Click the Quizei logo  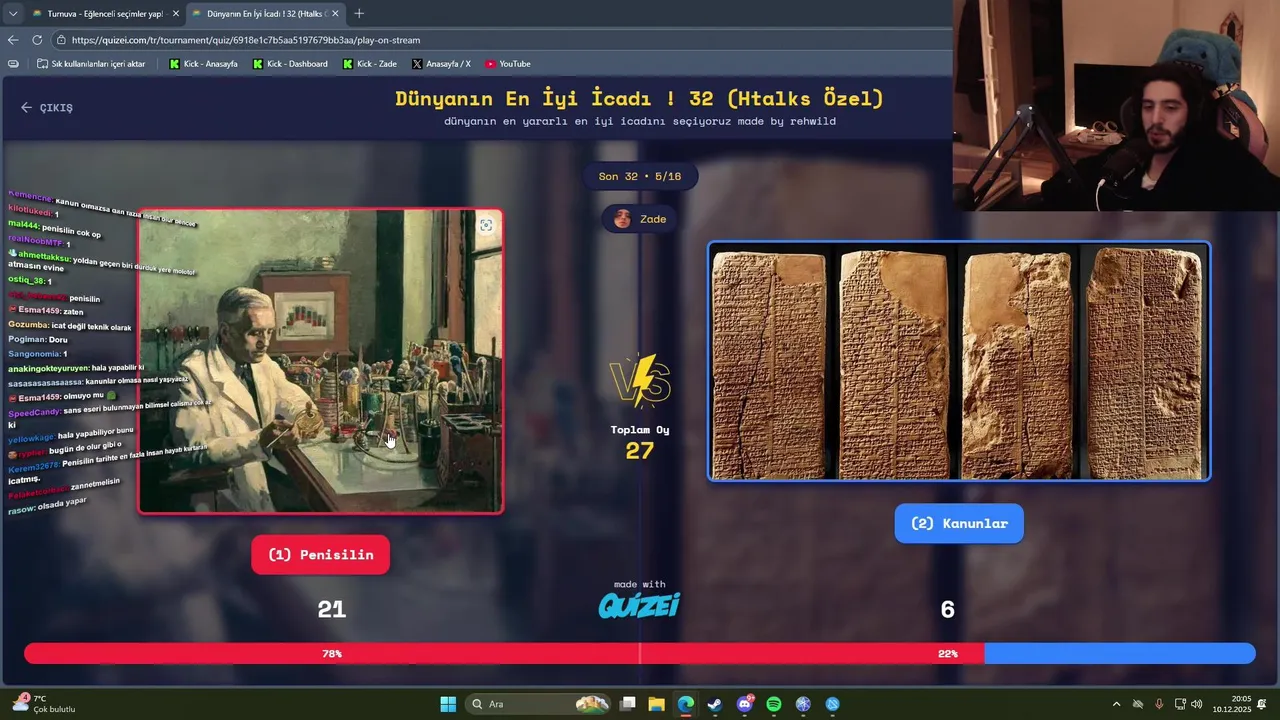click(x=639, y=605)
